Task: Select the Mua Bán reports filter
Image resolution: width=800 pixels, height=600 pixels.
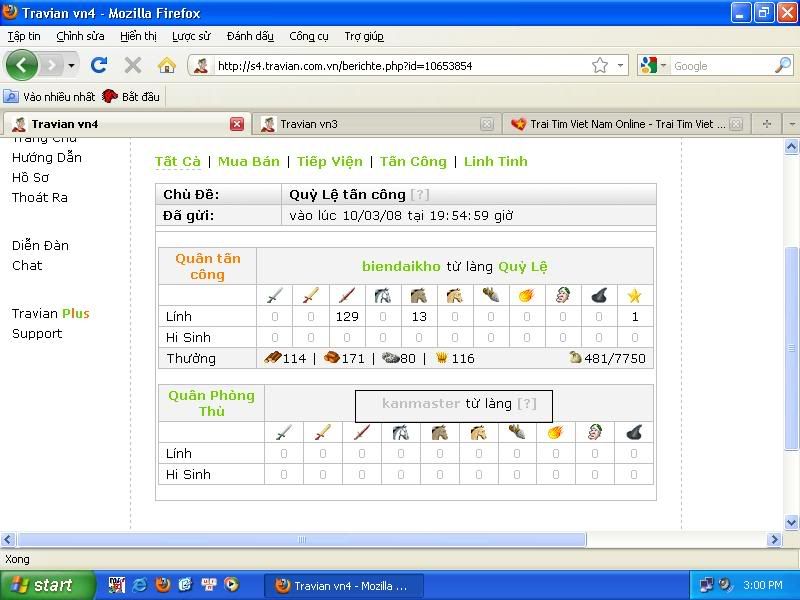Action: click(248, 162)
